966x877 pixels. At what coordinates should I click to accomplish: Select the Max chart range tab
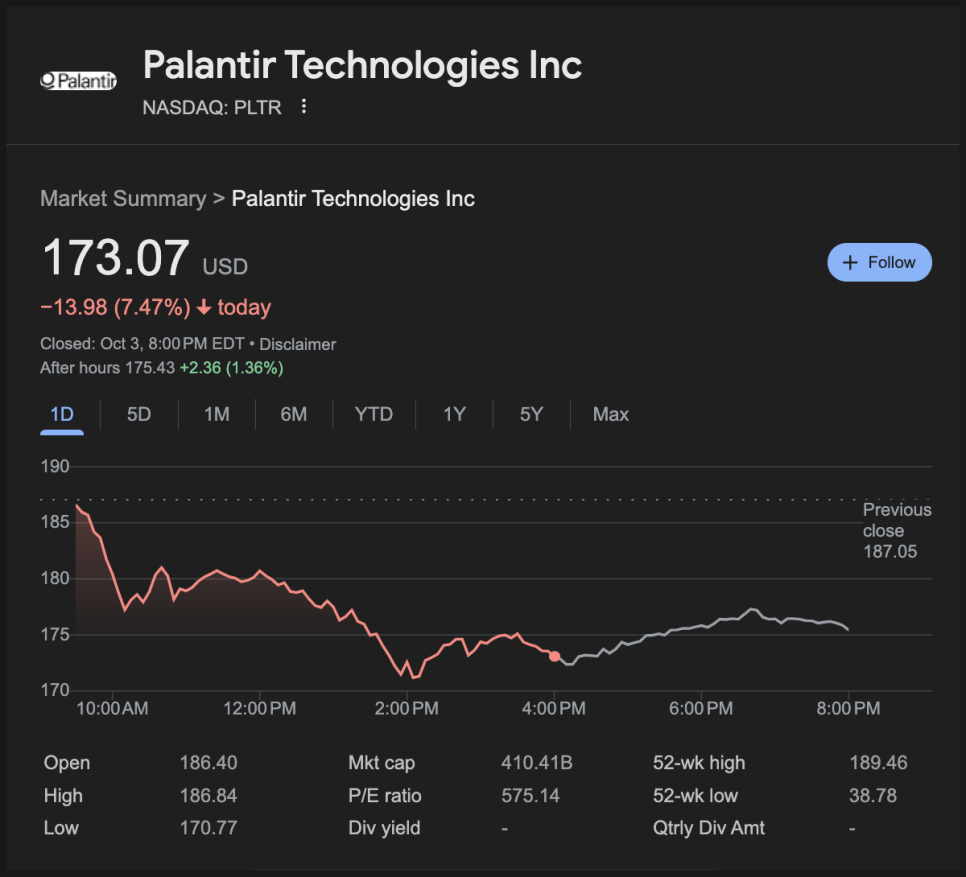point(611,414)
